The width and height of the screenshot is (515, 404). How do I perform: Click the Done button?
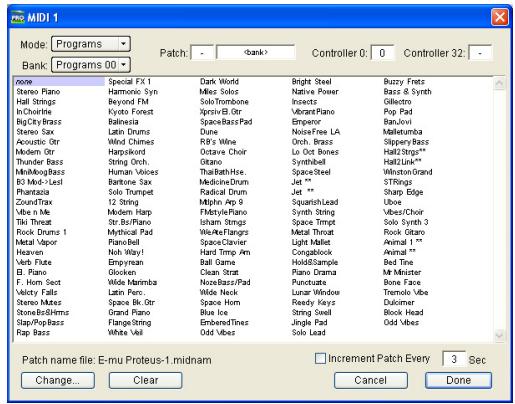tap(458, 380)
